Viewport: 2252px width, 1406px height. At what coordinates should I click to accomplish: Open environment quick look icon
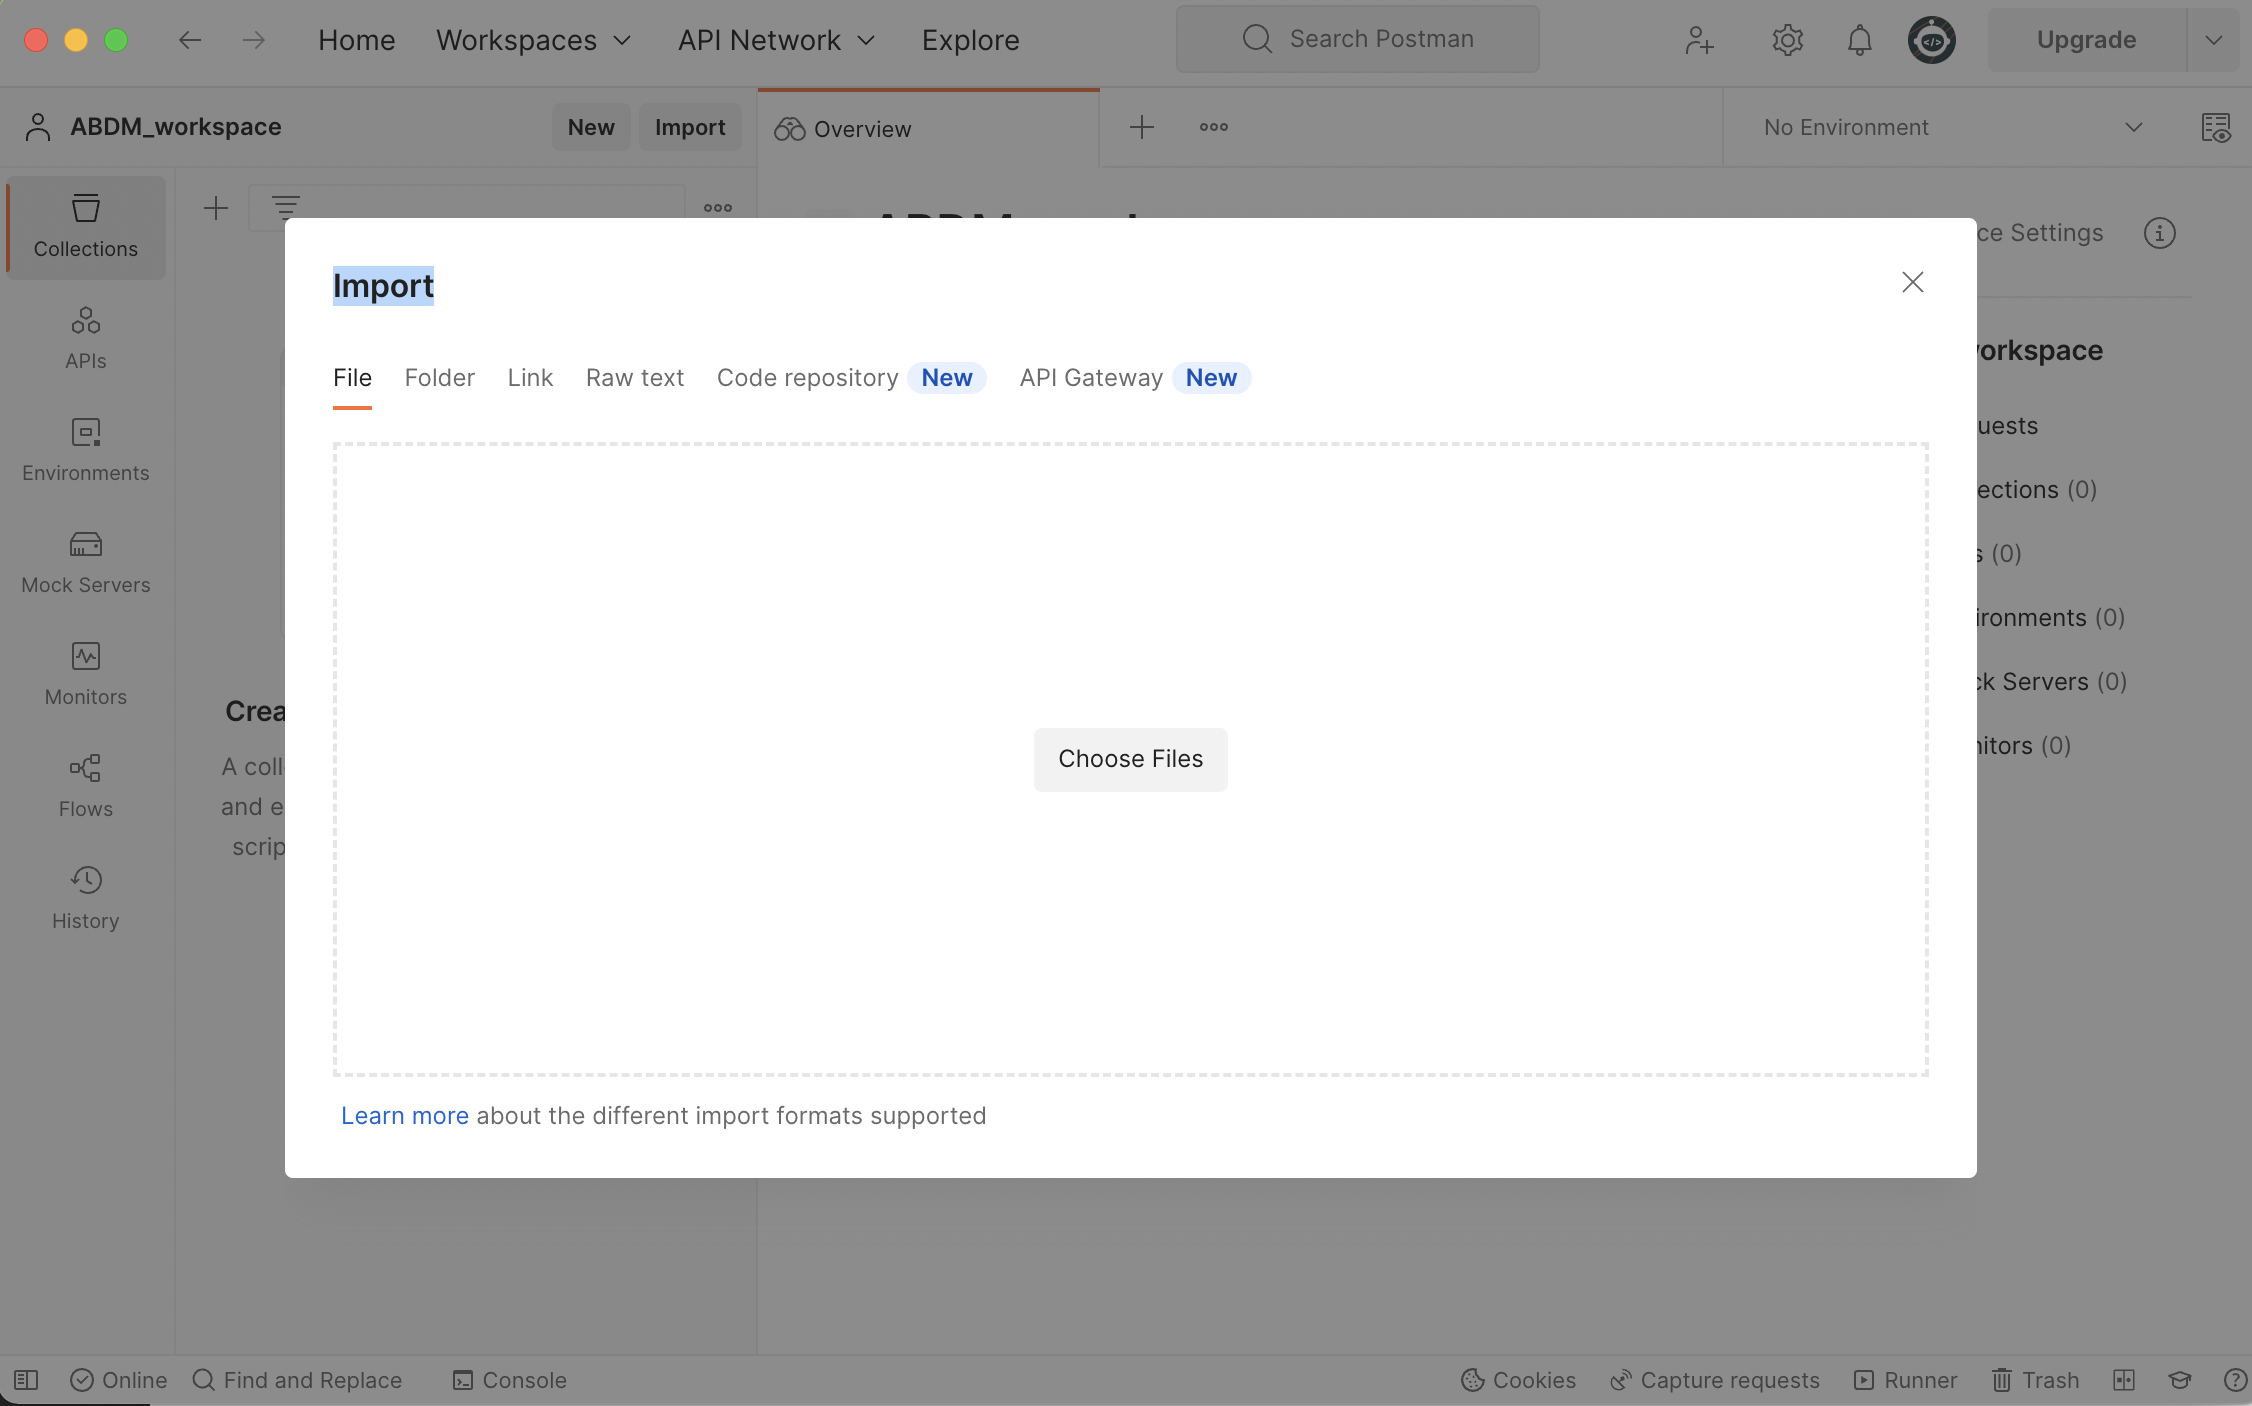2216,127
